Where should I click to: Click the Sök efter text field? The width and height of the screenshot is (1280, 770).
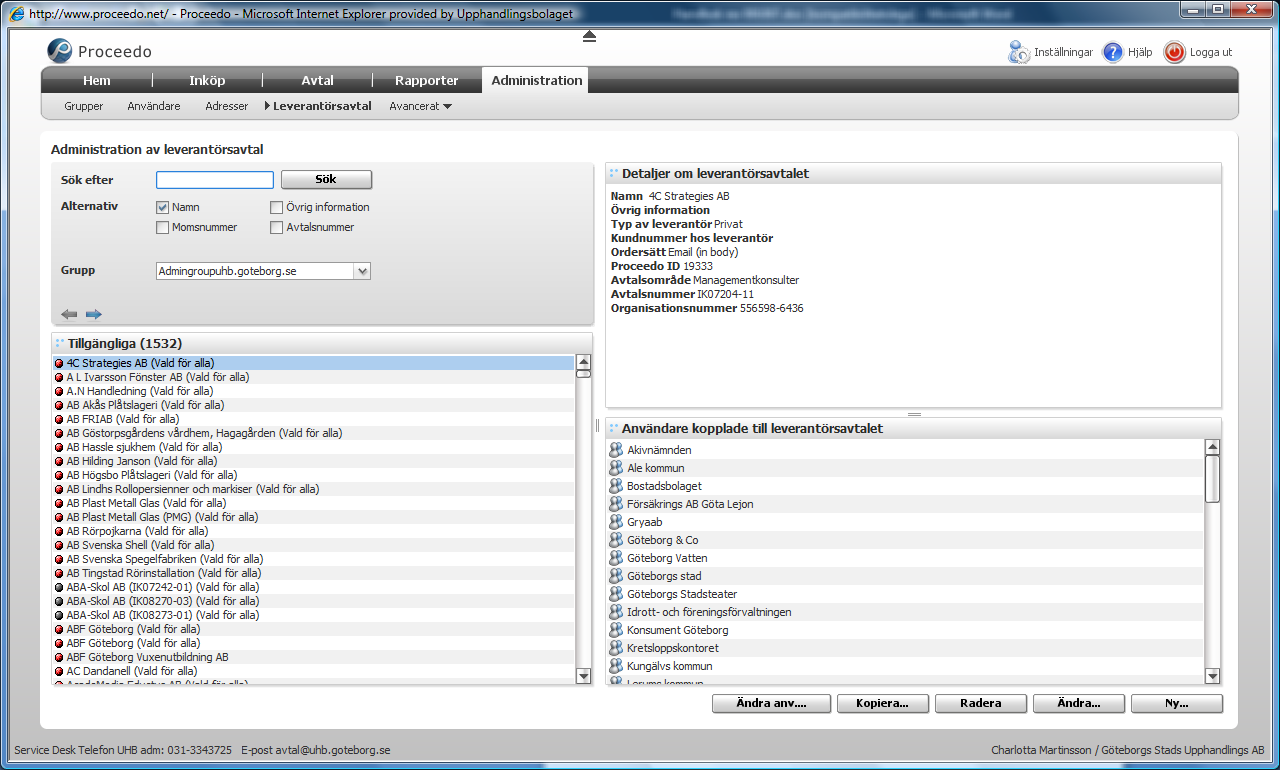tap(215, 180)
